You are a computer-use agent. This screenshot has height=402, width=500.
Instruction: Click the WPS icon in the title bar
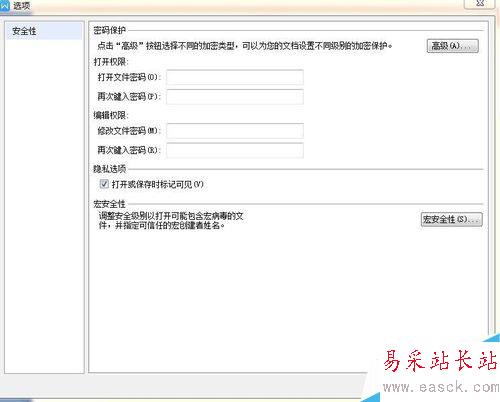pos(5,6)
